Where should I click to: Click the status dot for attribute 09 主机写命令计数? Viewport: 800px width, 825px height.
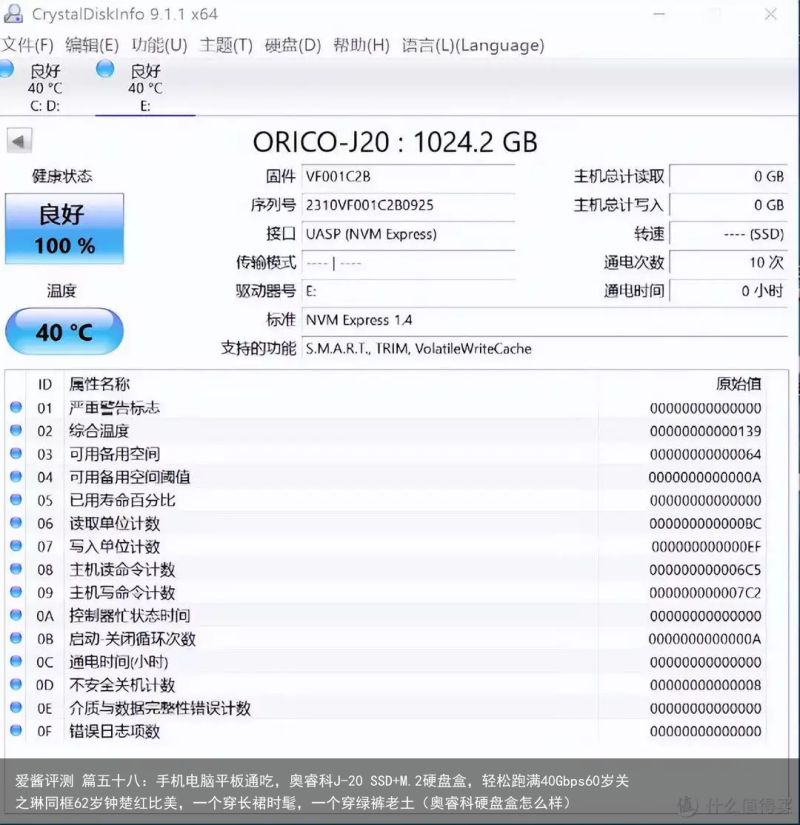[x=16, y=592]
